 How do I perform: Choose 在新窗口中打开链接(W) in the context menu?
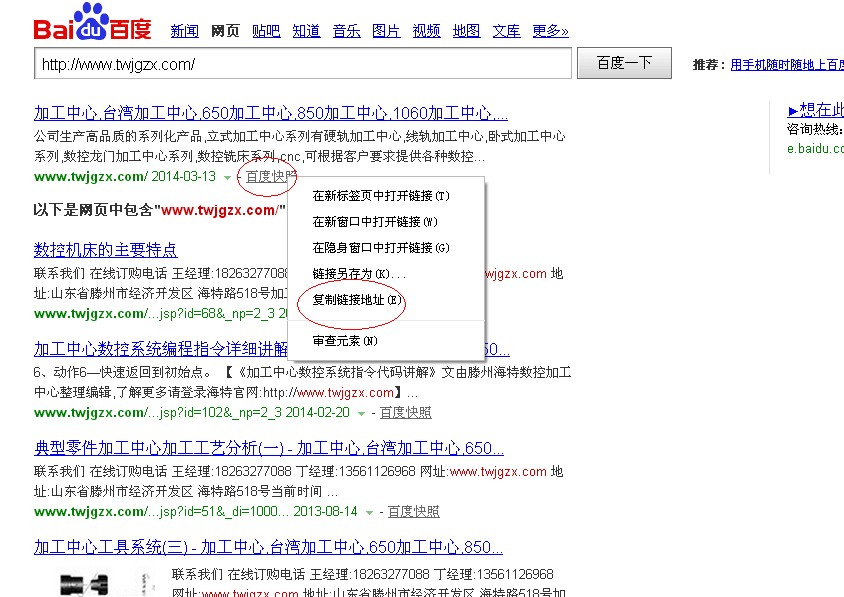click(375, 222)
